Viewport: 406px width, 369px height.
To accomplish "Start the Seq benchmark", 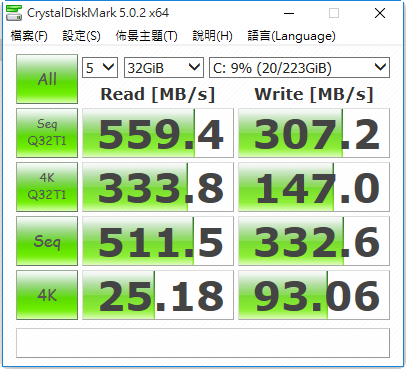I will [47, 241].
